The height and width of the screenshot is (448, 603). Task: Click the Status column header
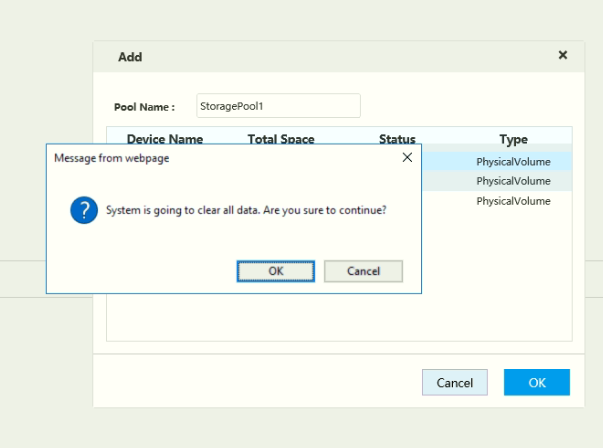397,139
